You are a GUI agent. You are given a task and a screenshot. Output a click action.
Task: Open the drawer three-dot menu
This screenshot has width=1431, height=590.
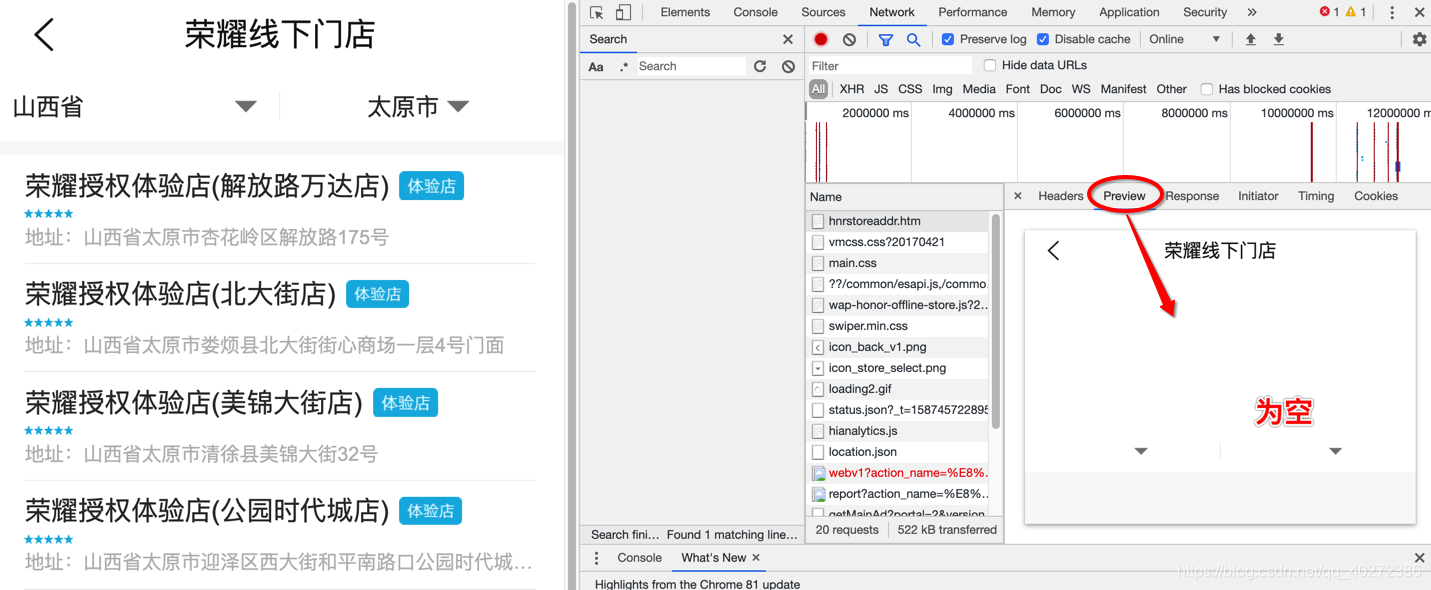tap(597, 558)
